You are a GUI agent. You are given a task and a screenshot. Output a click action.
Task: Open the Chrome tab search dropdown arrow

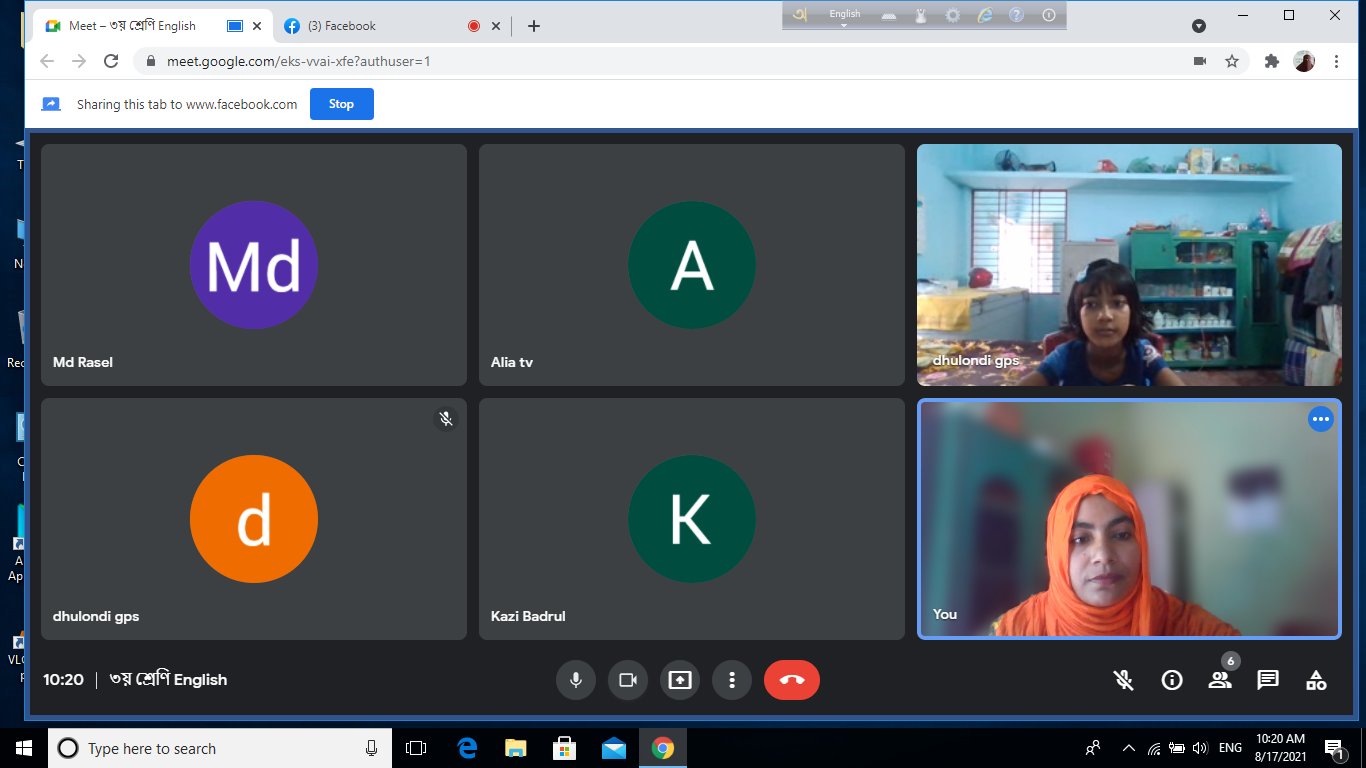[x=1199, y=26]
